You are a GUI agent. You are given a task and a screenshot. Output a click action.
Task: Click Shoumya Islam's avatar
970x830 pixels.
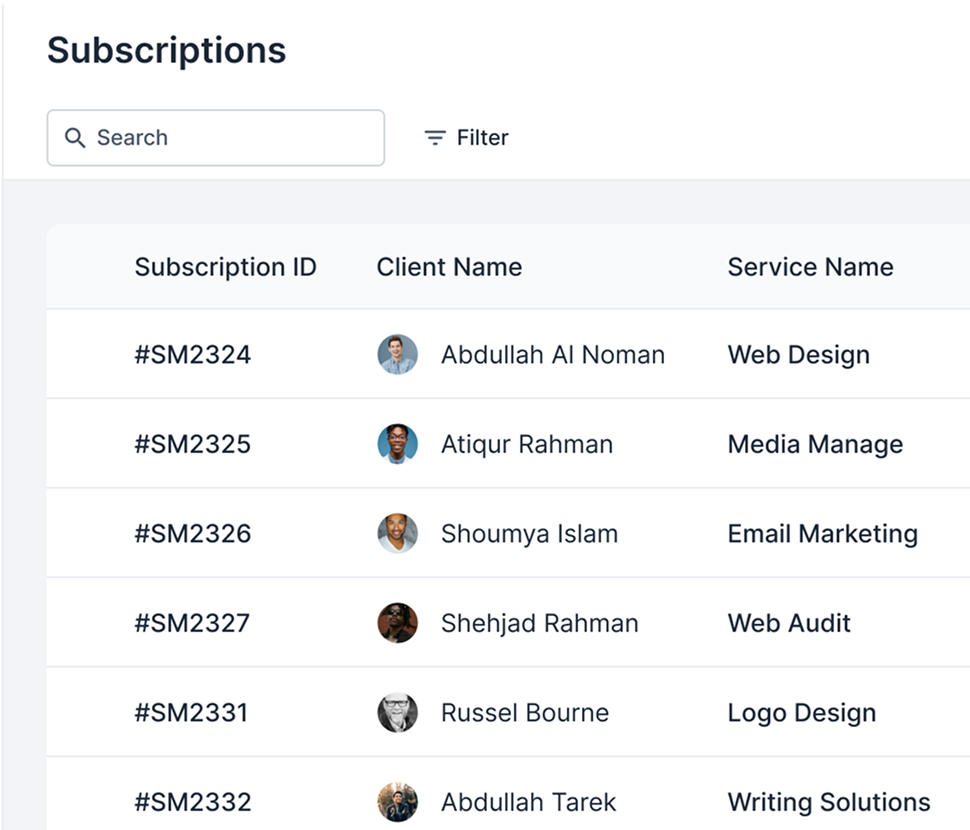pos(398,533)
